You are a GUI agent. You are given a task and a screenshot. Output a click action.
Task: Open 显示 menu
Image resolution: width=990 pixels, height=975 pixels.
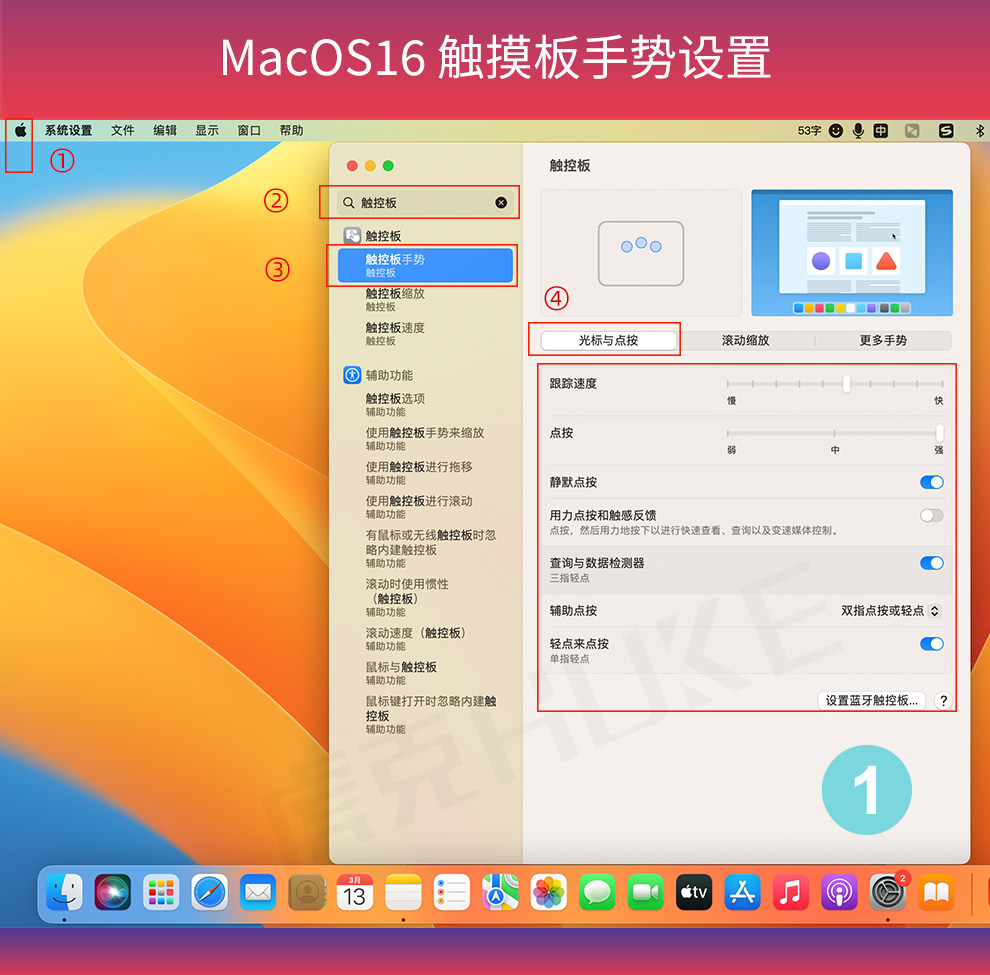pos(206,131)
